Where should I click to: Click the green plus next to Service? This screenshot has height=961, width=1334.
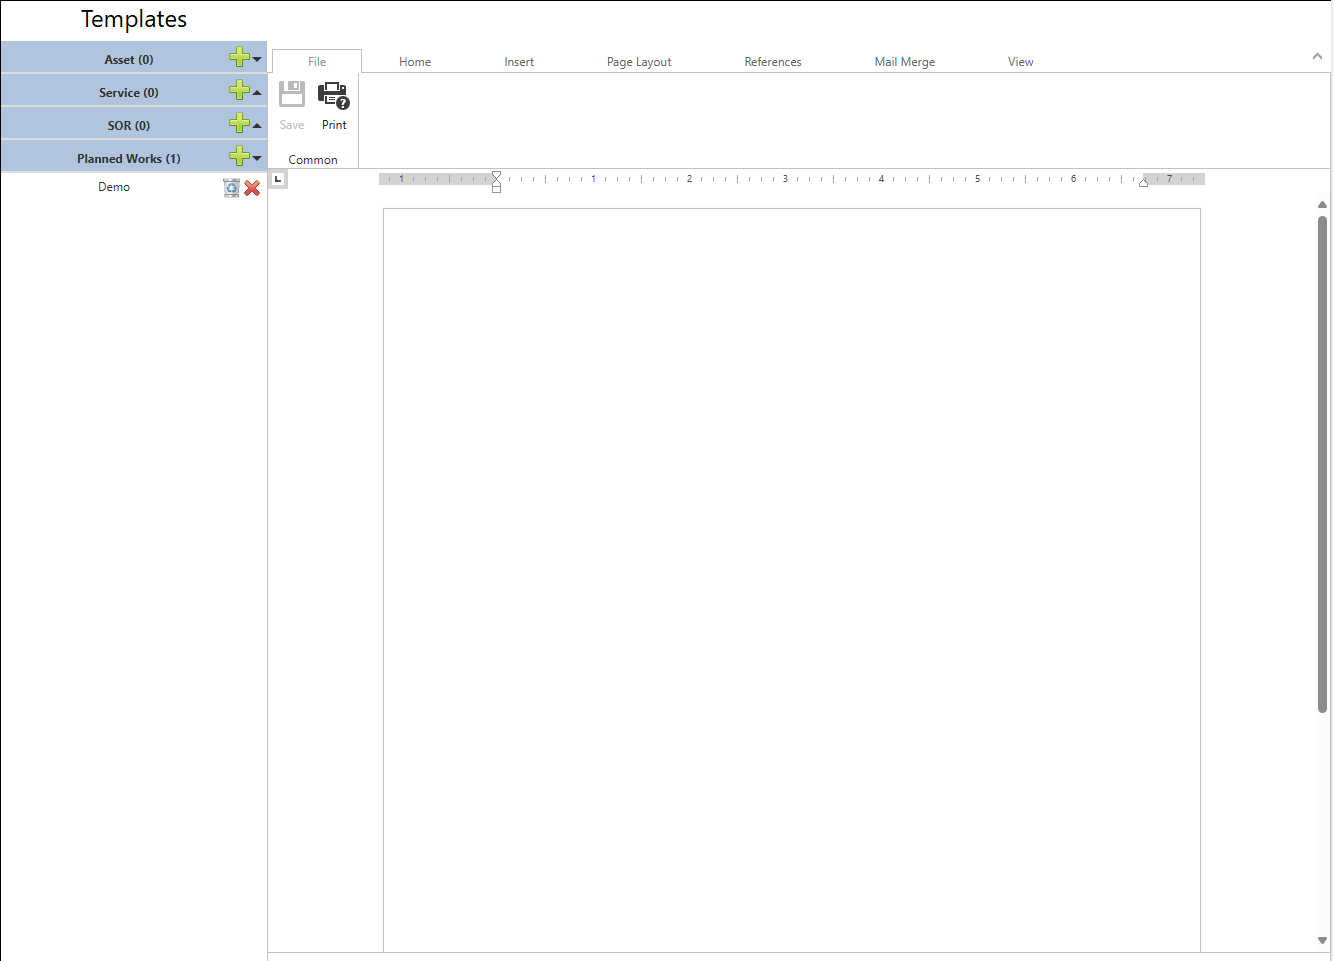(x=239, y=91)
